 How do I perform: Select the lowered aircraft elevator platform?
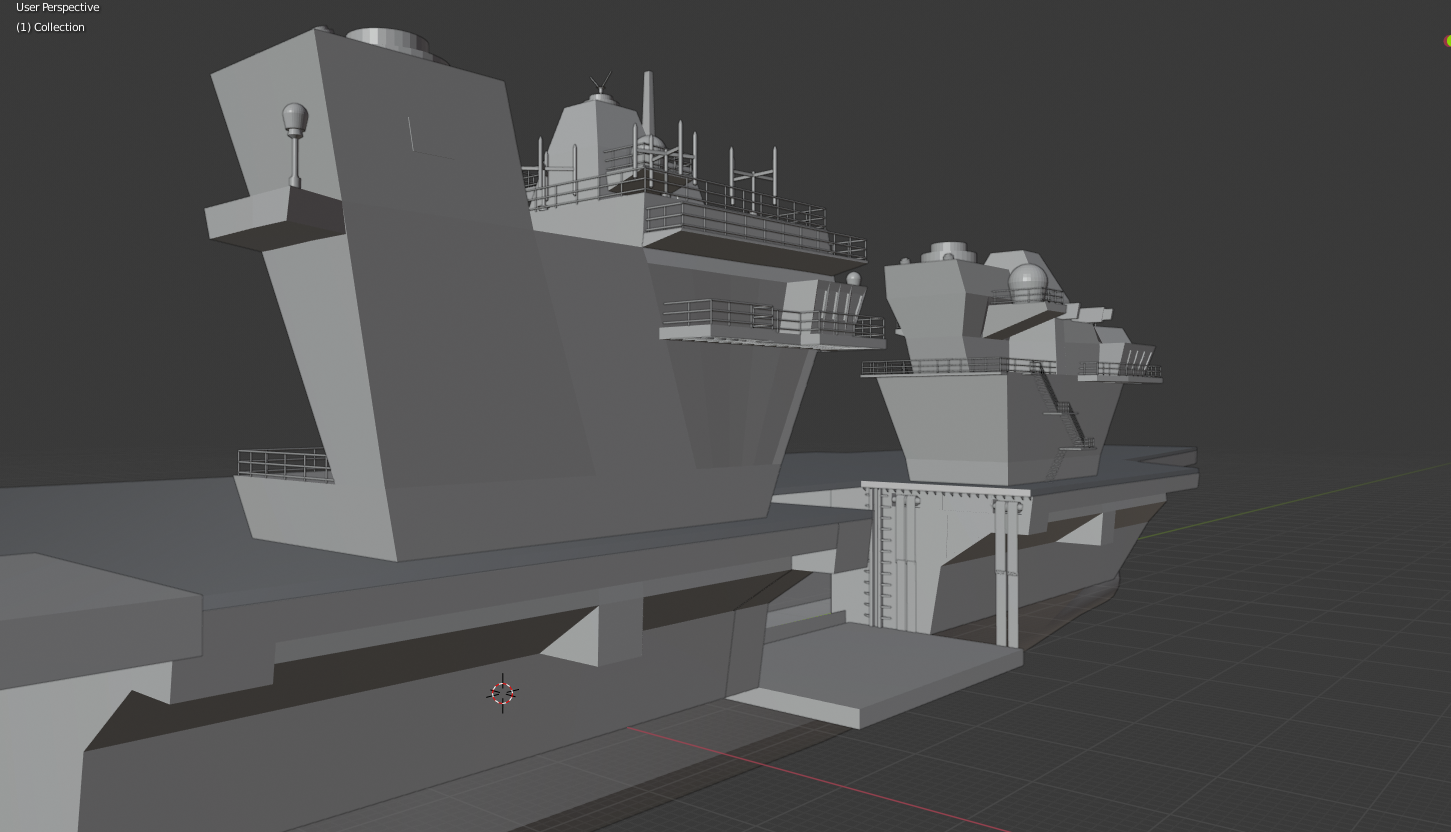click(875, 672)
